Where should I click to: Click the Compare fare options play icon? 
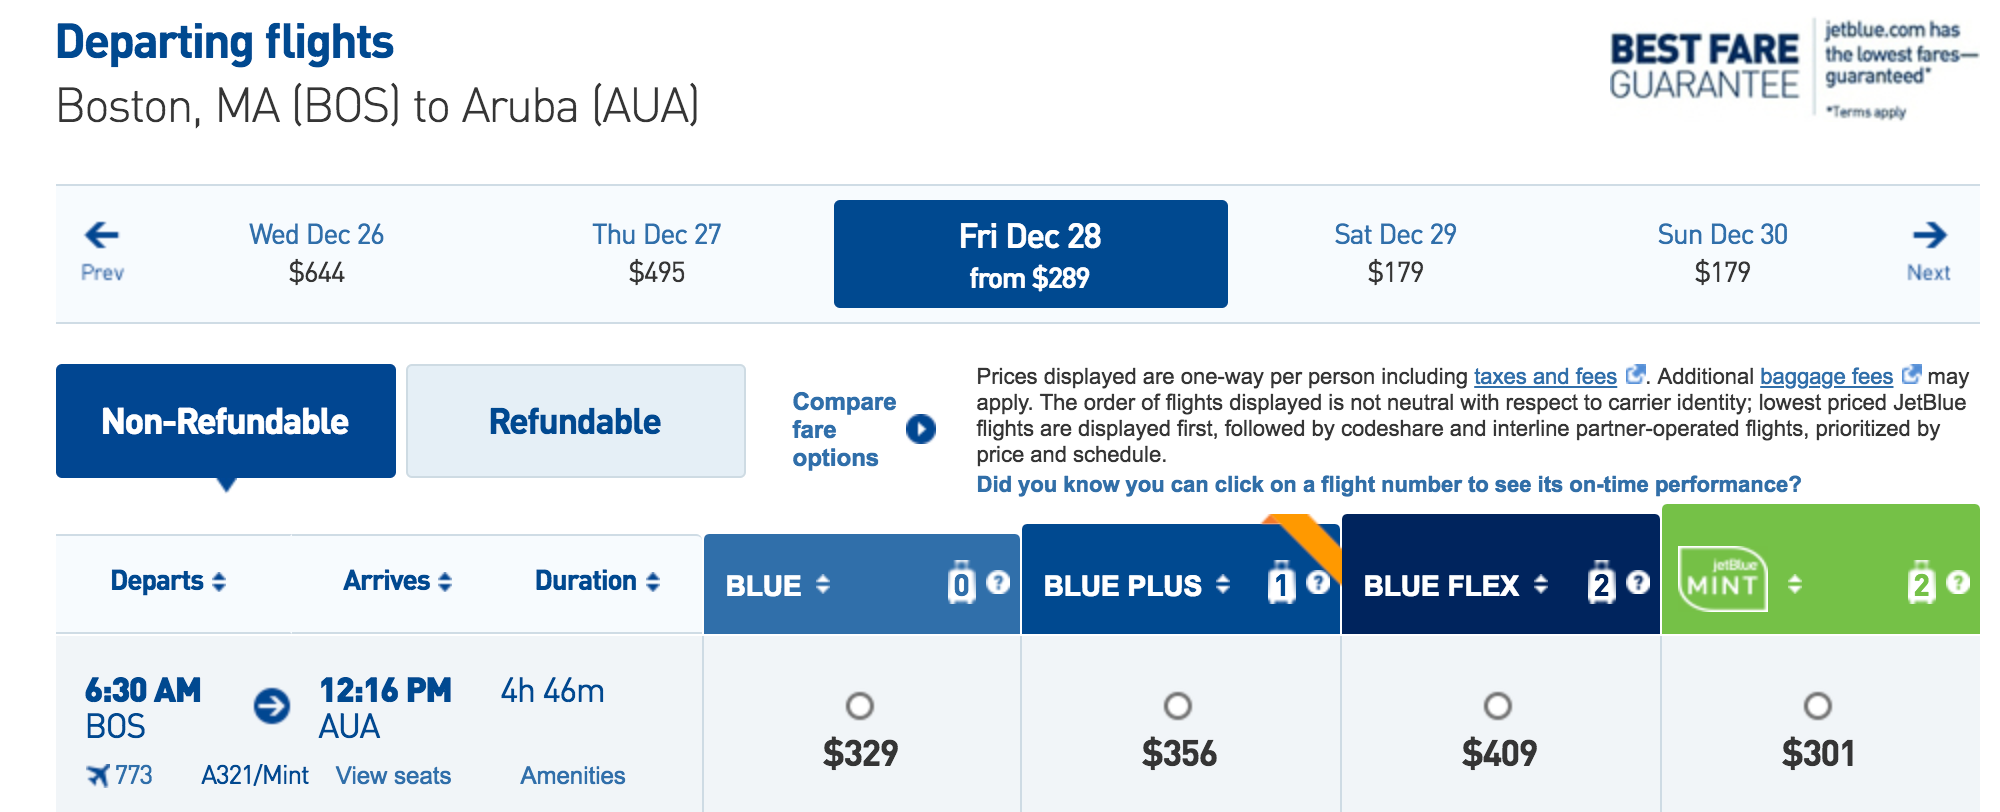[920, 429]
